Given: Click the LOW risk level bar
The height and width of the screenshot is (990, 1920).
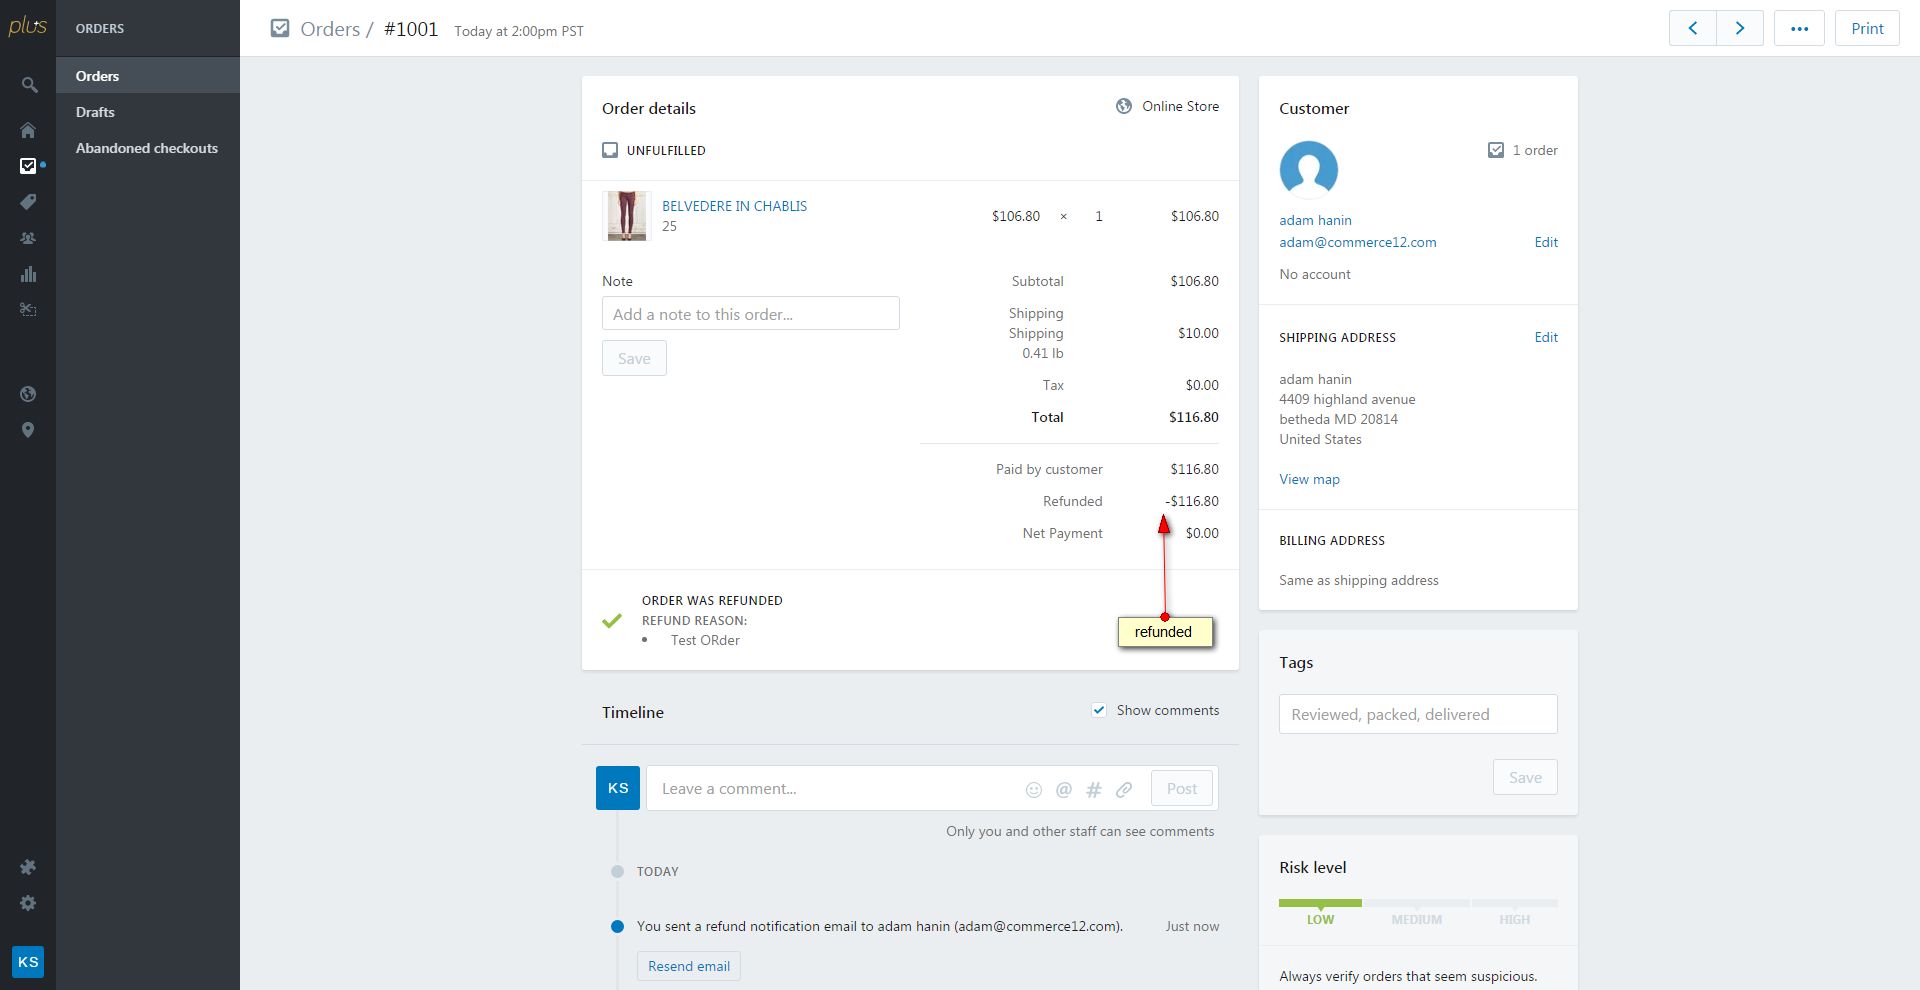Looking at the screenshot, I should [1320, 903].
